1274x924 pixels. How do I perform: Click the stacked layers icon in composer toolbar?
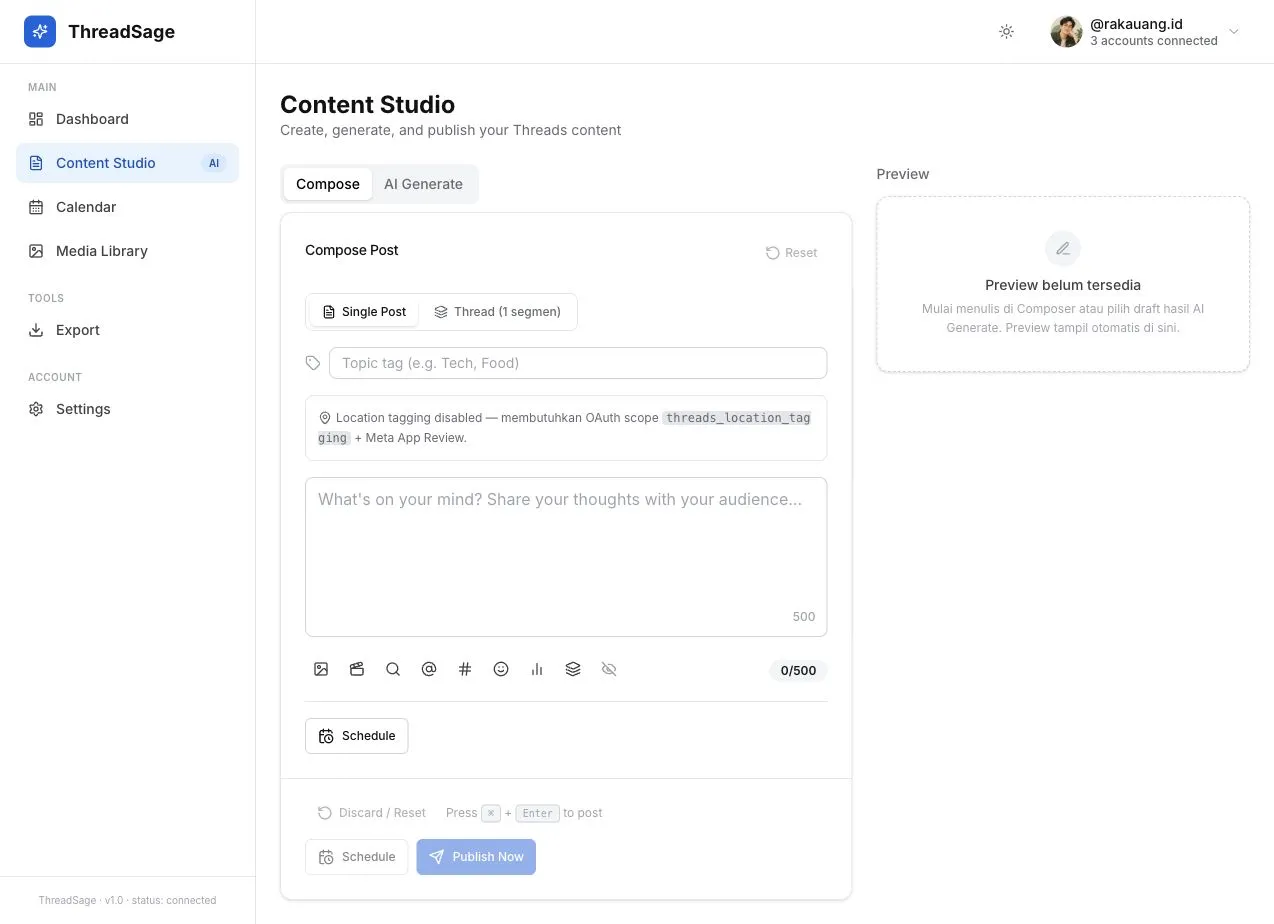(573, 669)
